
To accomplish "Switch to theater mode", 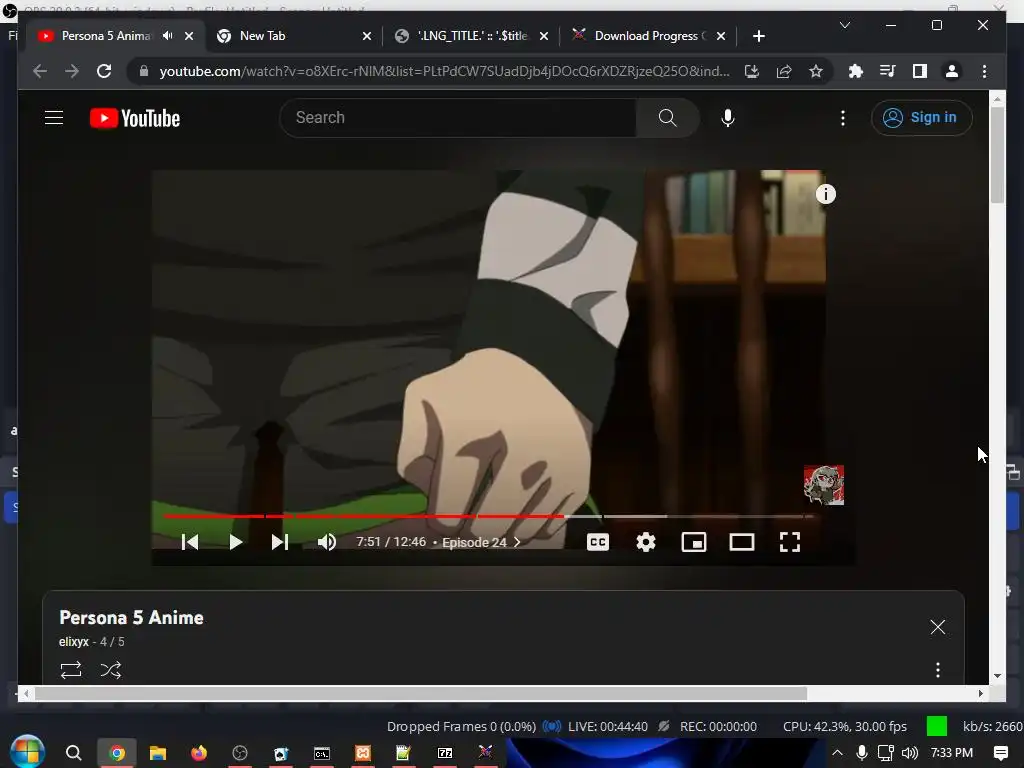I will pyautogui.click(x=742, y=542).
